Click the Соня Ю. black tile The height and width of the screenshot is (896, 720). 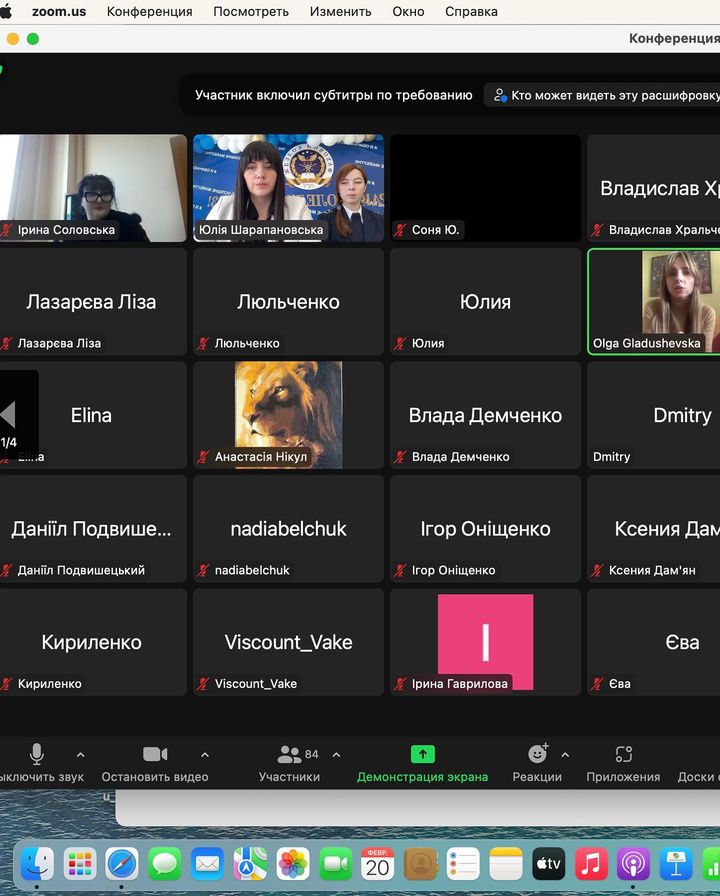click(x=486, y=188)
